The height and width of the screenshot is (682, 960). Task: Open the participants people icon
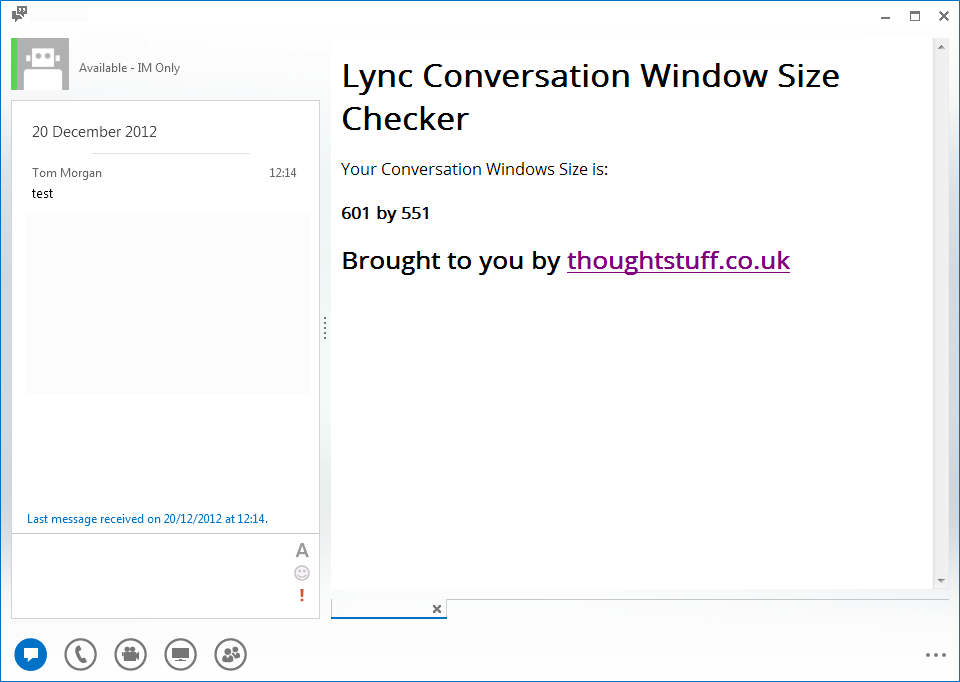pos(231,654)
